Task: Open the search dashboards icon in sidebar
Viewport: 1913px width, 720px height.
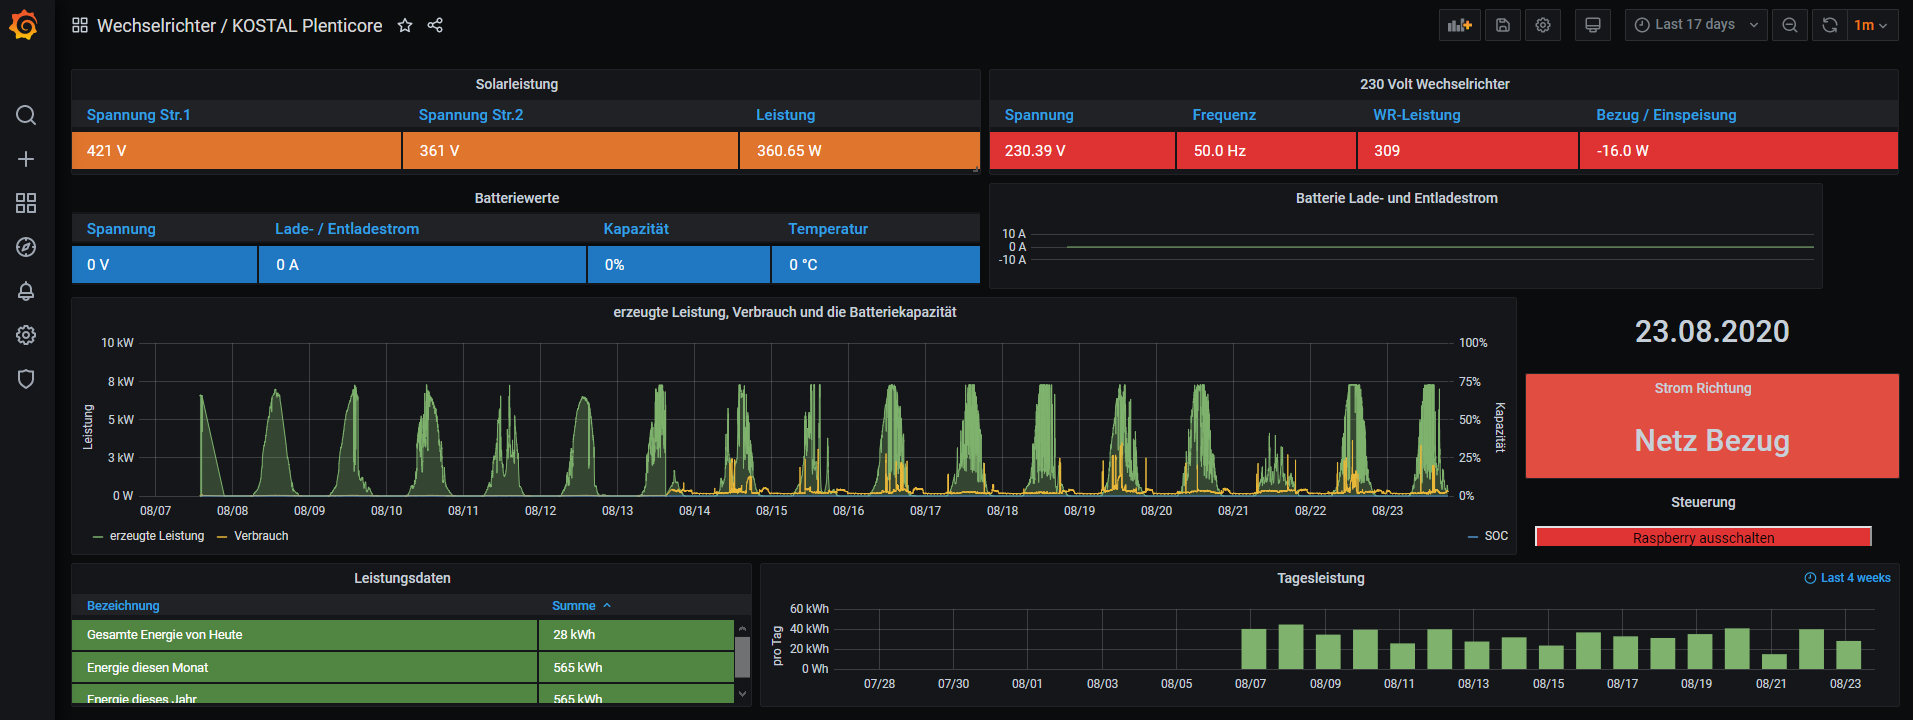Action: [26, 115]
